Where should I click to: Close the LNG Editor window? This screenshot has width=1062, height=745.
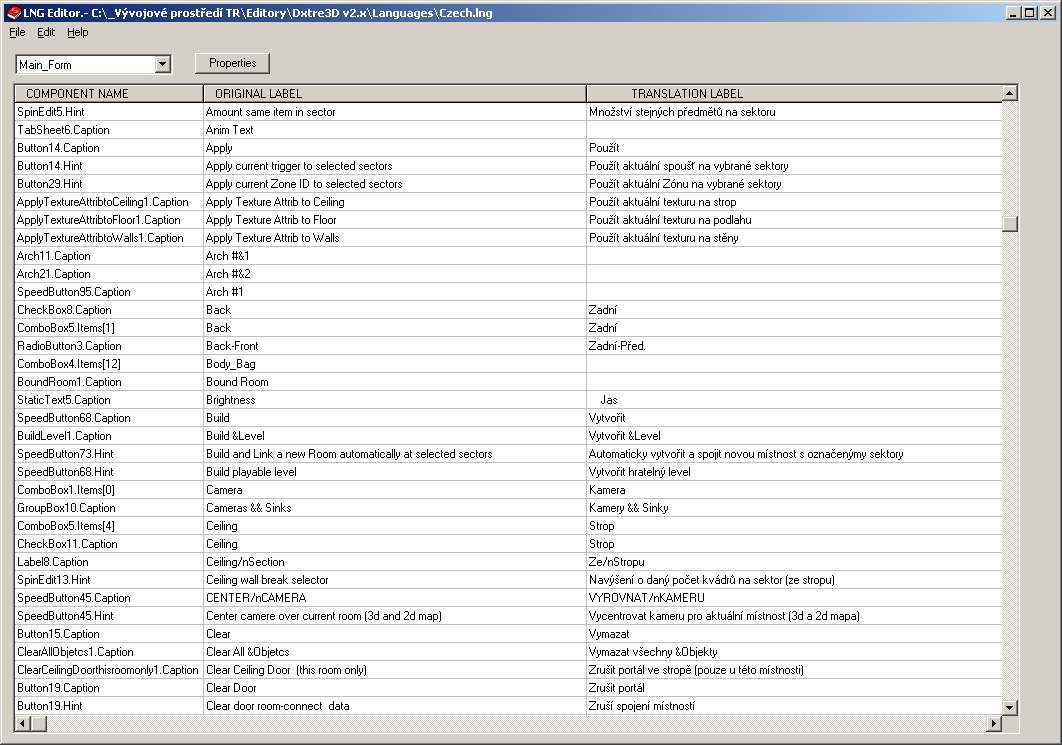[1047, 12]
